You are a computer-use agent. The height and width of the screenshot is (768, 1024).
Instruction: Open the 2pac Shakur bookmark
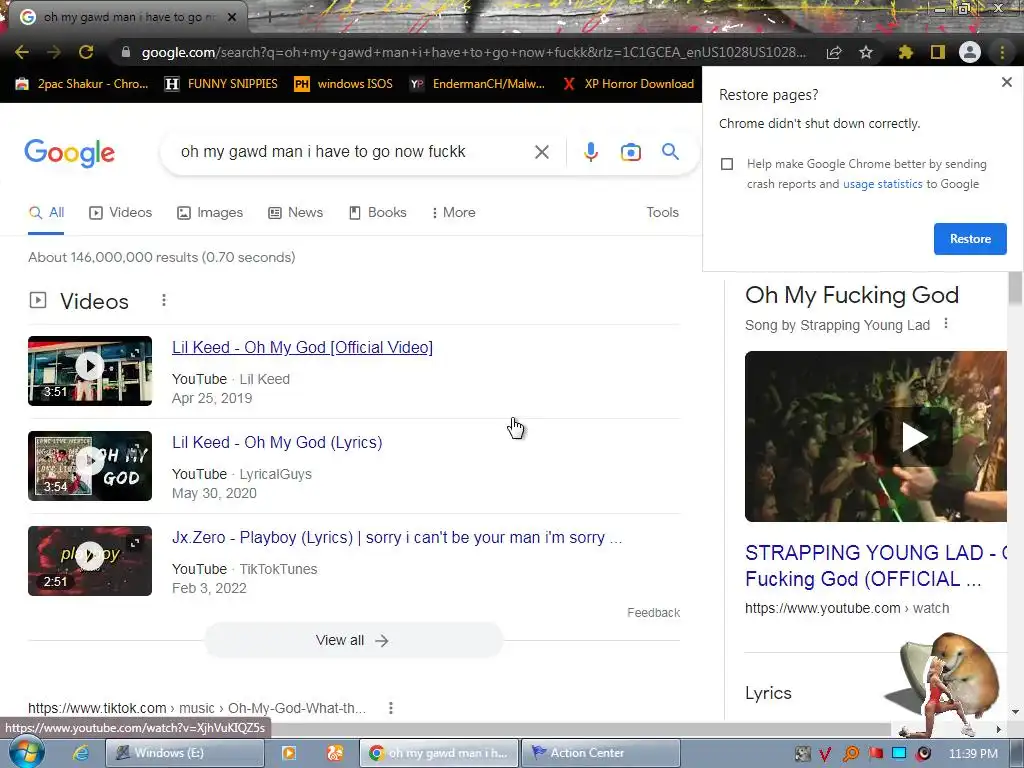pos(82,84)
